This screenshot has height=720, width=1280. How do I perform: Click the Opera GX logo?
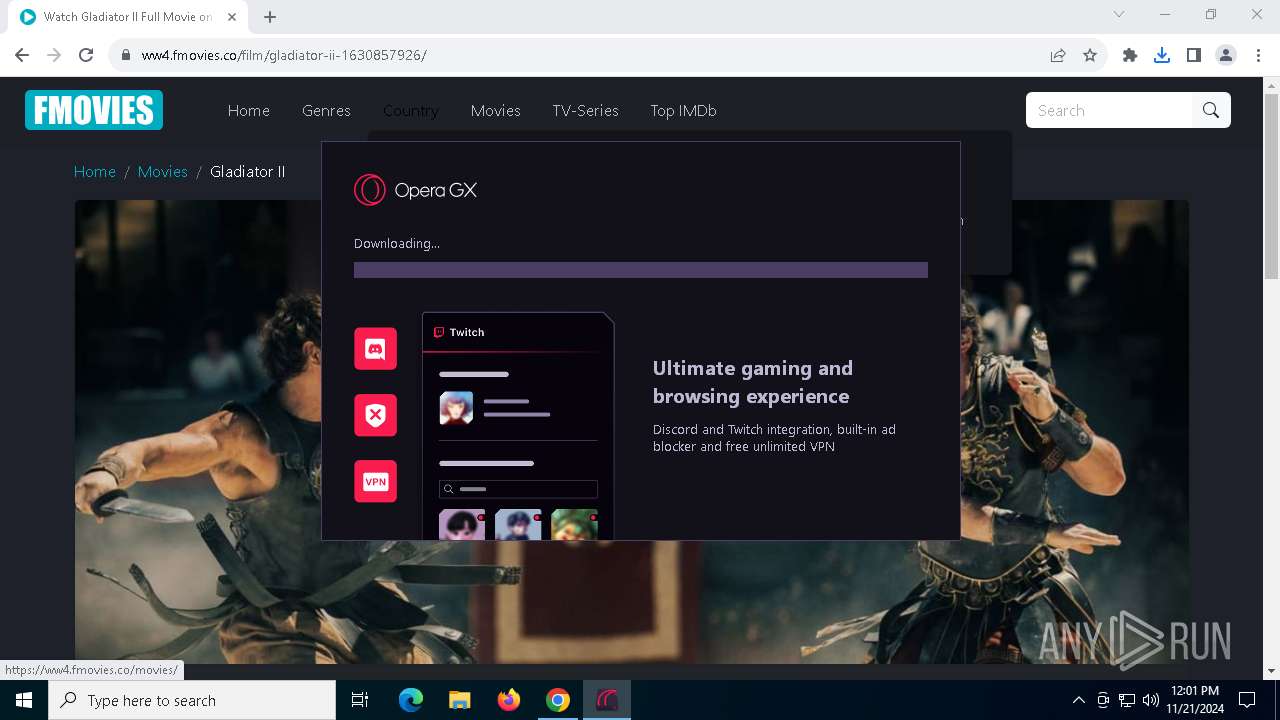[x=415, y=190]
